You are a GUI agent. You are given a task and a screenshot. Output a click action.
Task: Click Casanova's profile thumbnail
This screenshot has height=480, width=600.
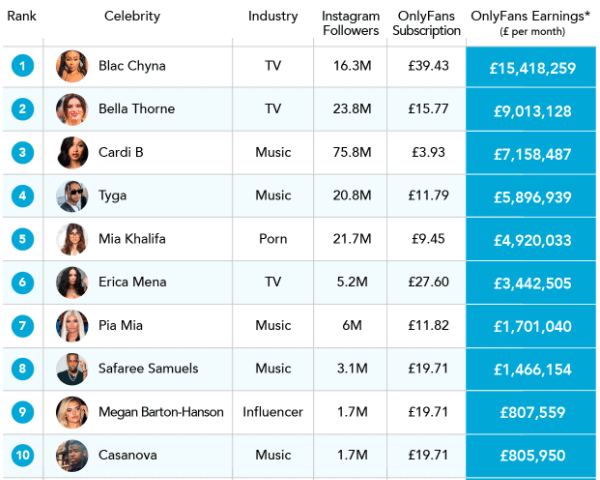72,456
